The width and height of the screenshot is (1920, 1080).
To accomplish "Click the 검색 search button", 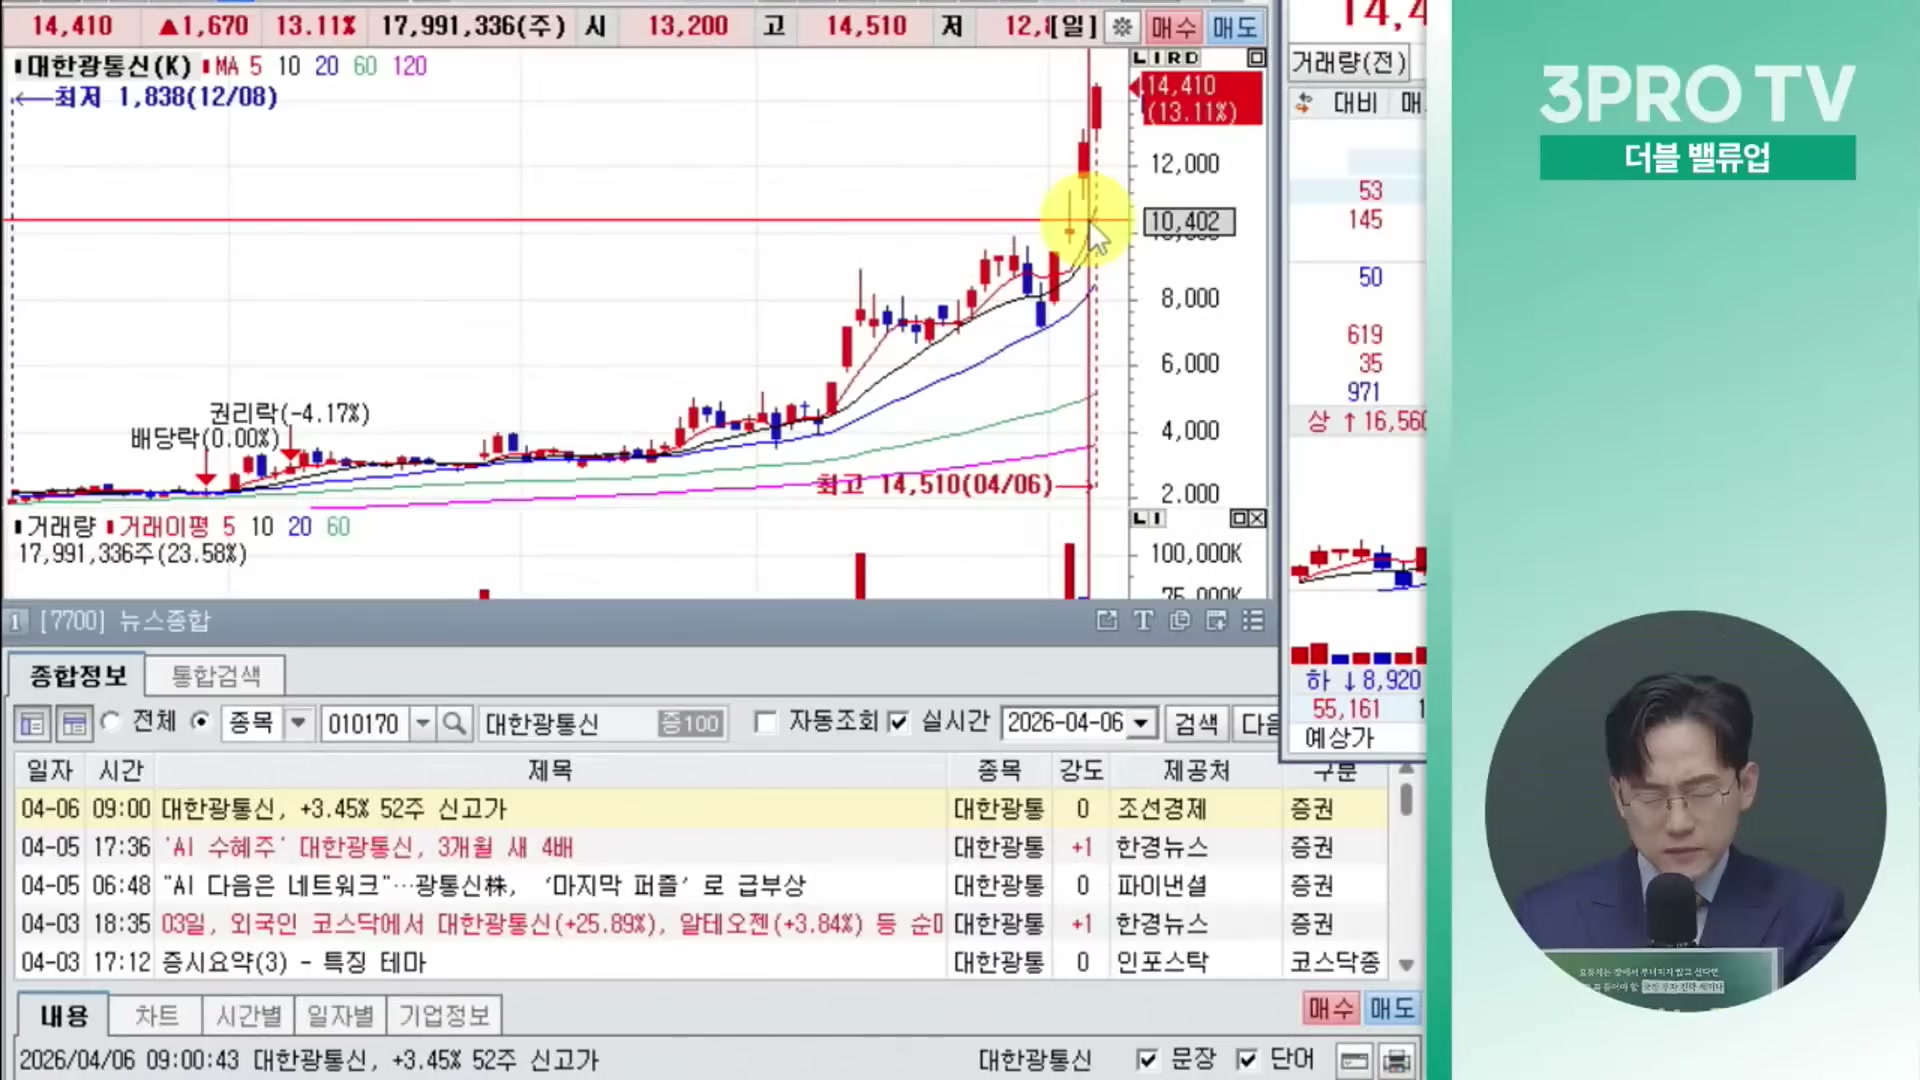I will point(1196,722).
